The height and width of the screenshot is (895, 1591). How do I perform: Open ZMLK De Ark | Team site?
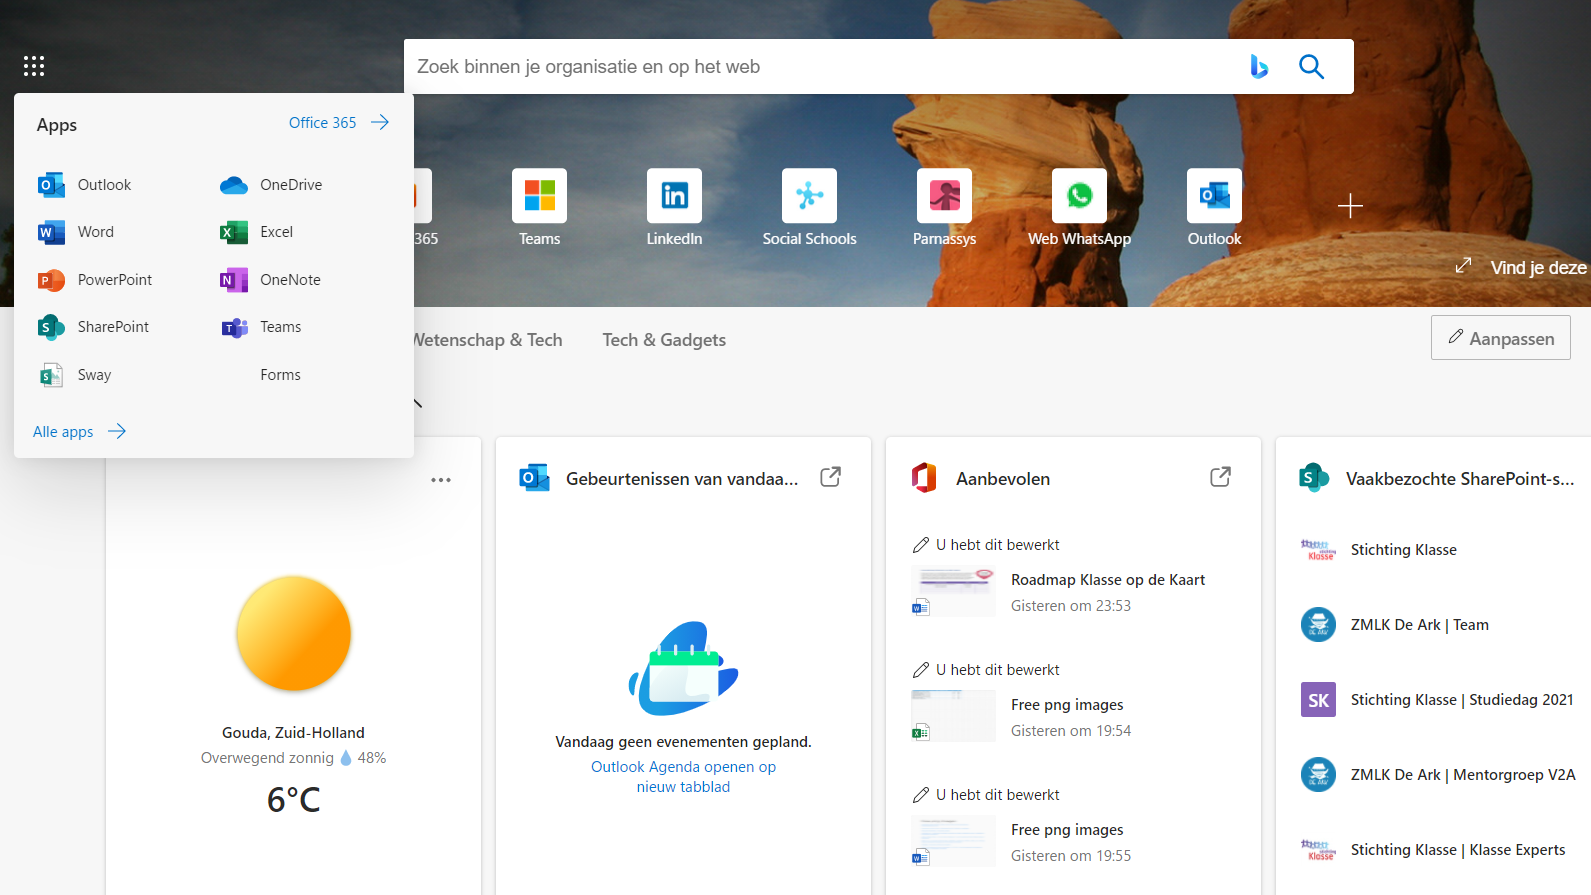click(x=1419, y=625)
